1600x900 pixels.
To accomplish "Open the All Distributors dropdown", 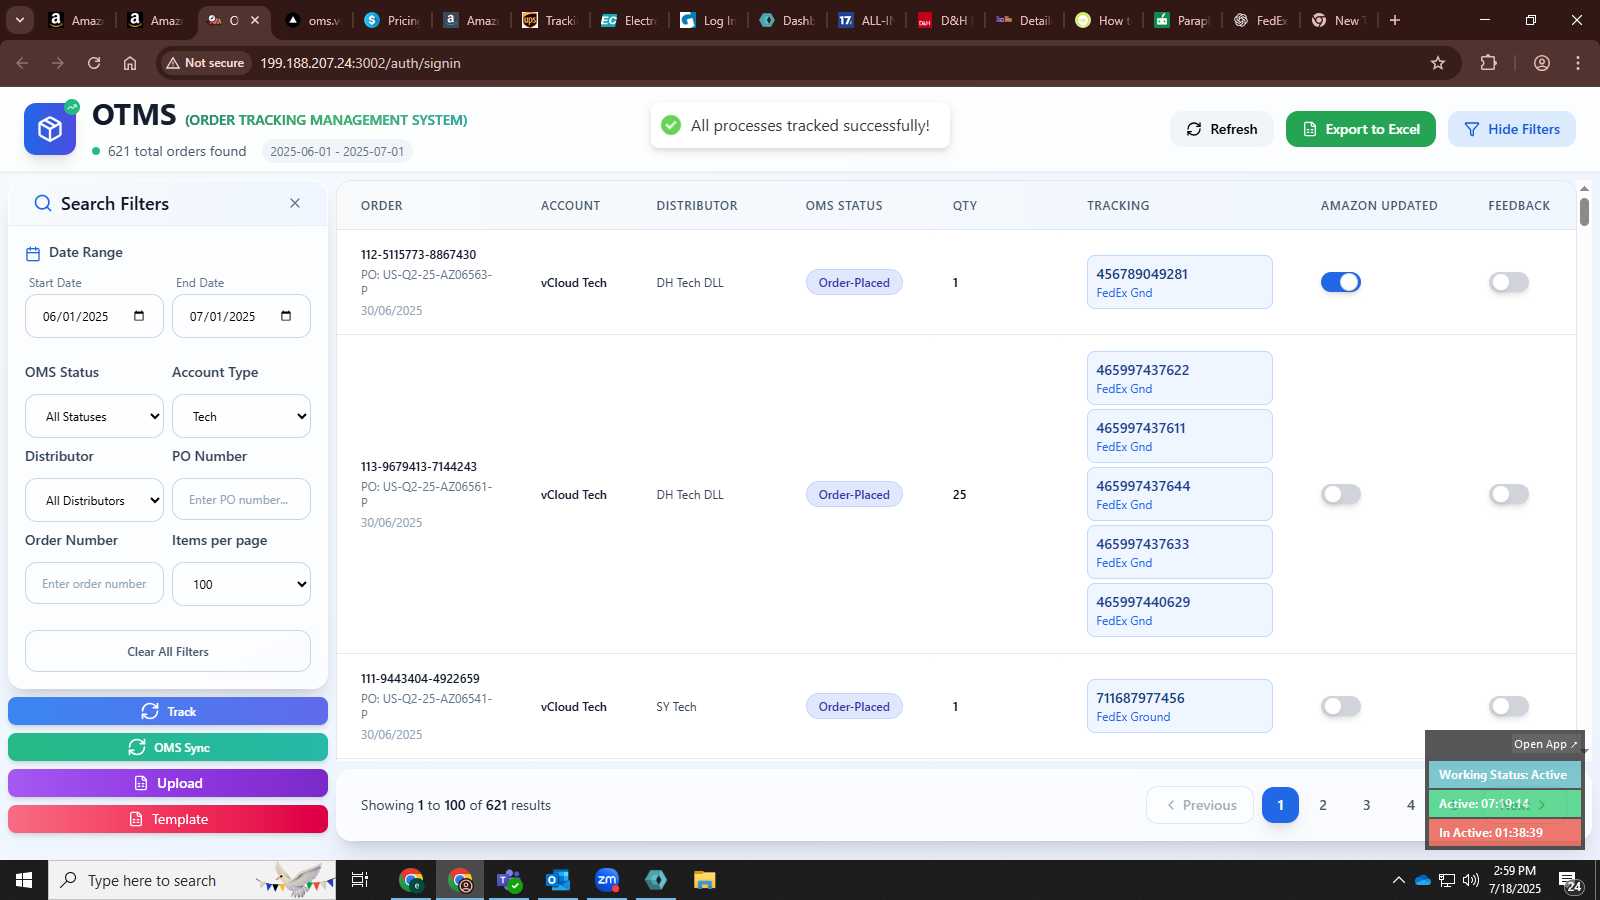I will [x=94, y=500].
